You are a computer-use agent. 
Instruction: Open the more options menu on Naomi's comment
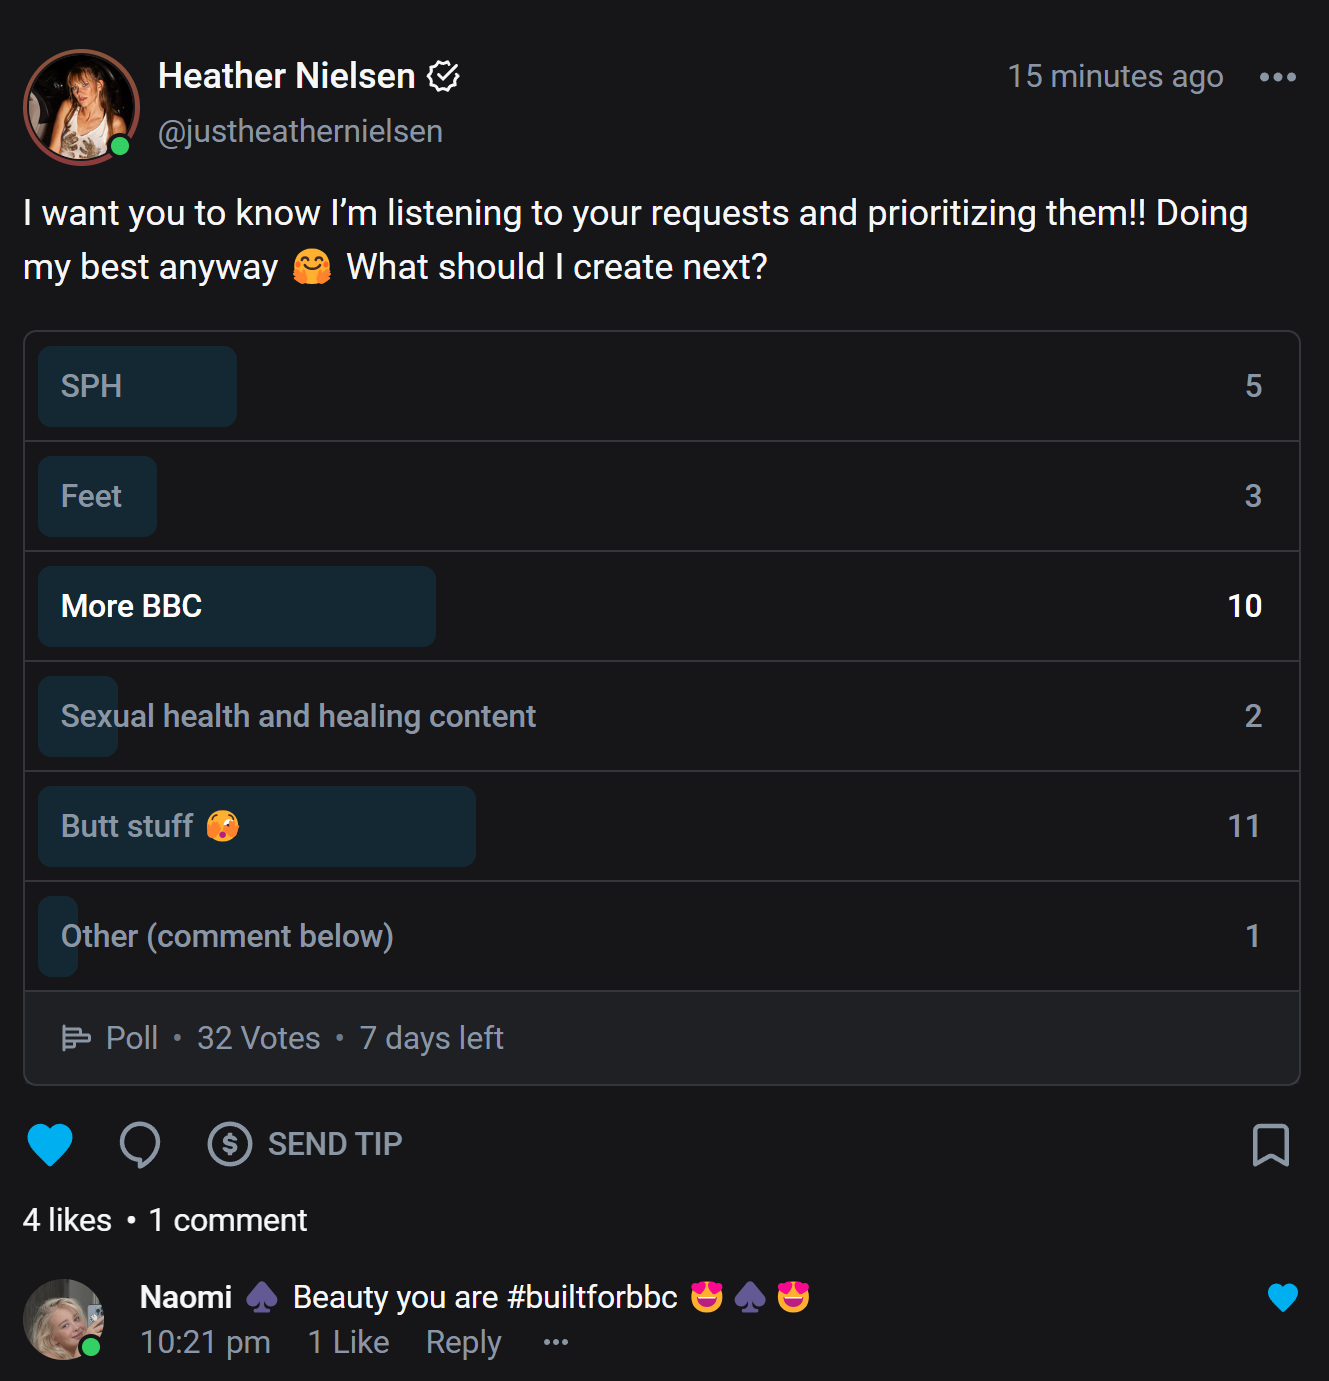(x=556, y=1342)
